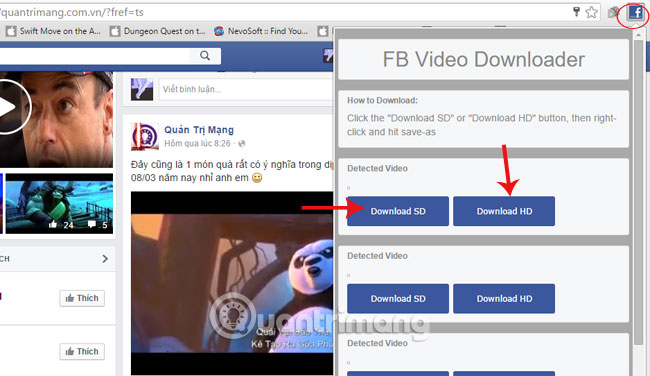Click the Quản Trị Mạng page avatar

[x=145, y=137]
